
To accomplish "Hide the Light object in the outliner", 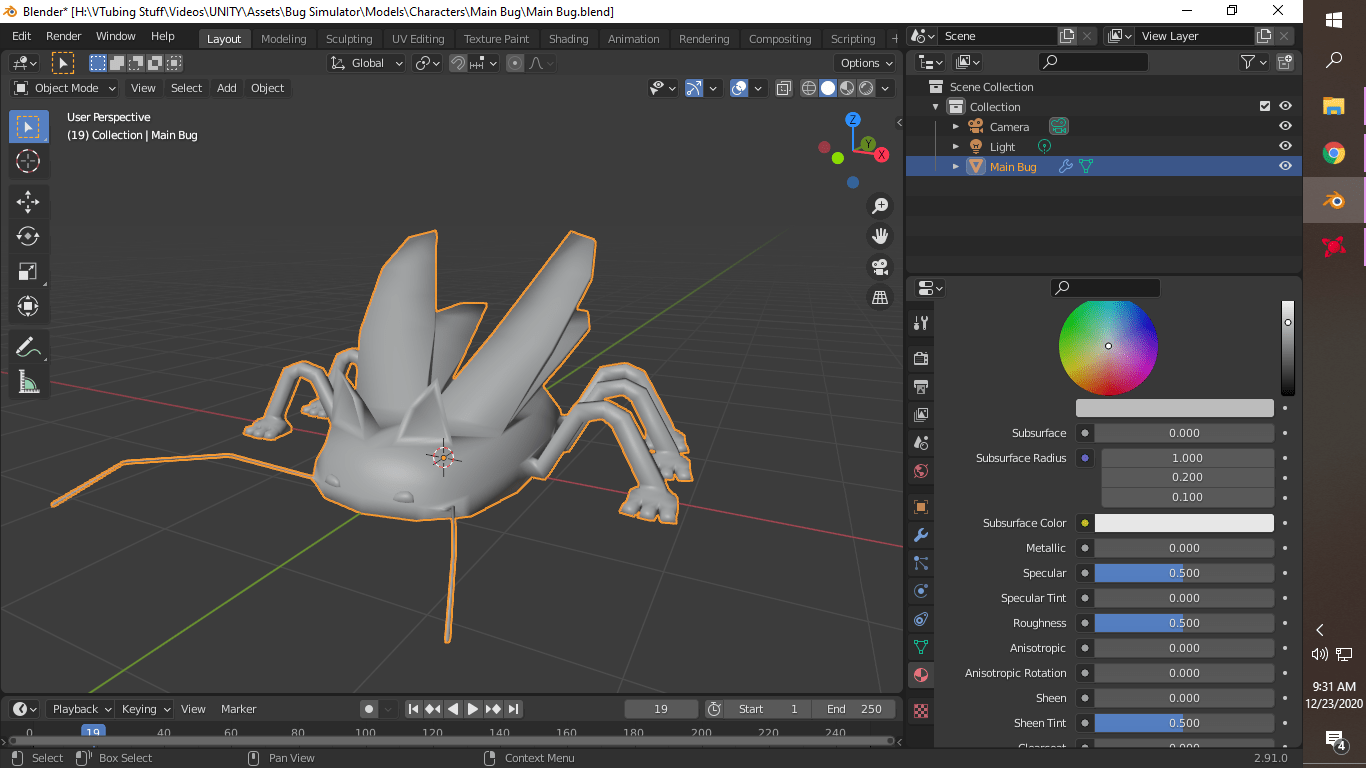I will 1285,145.
